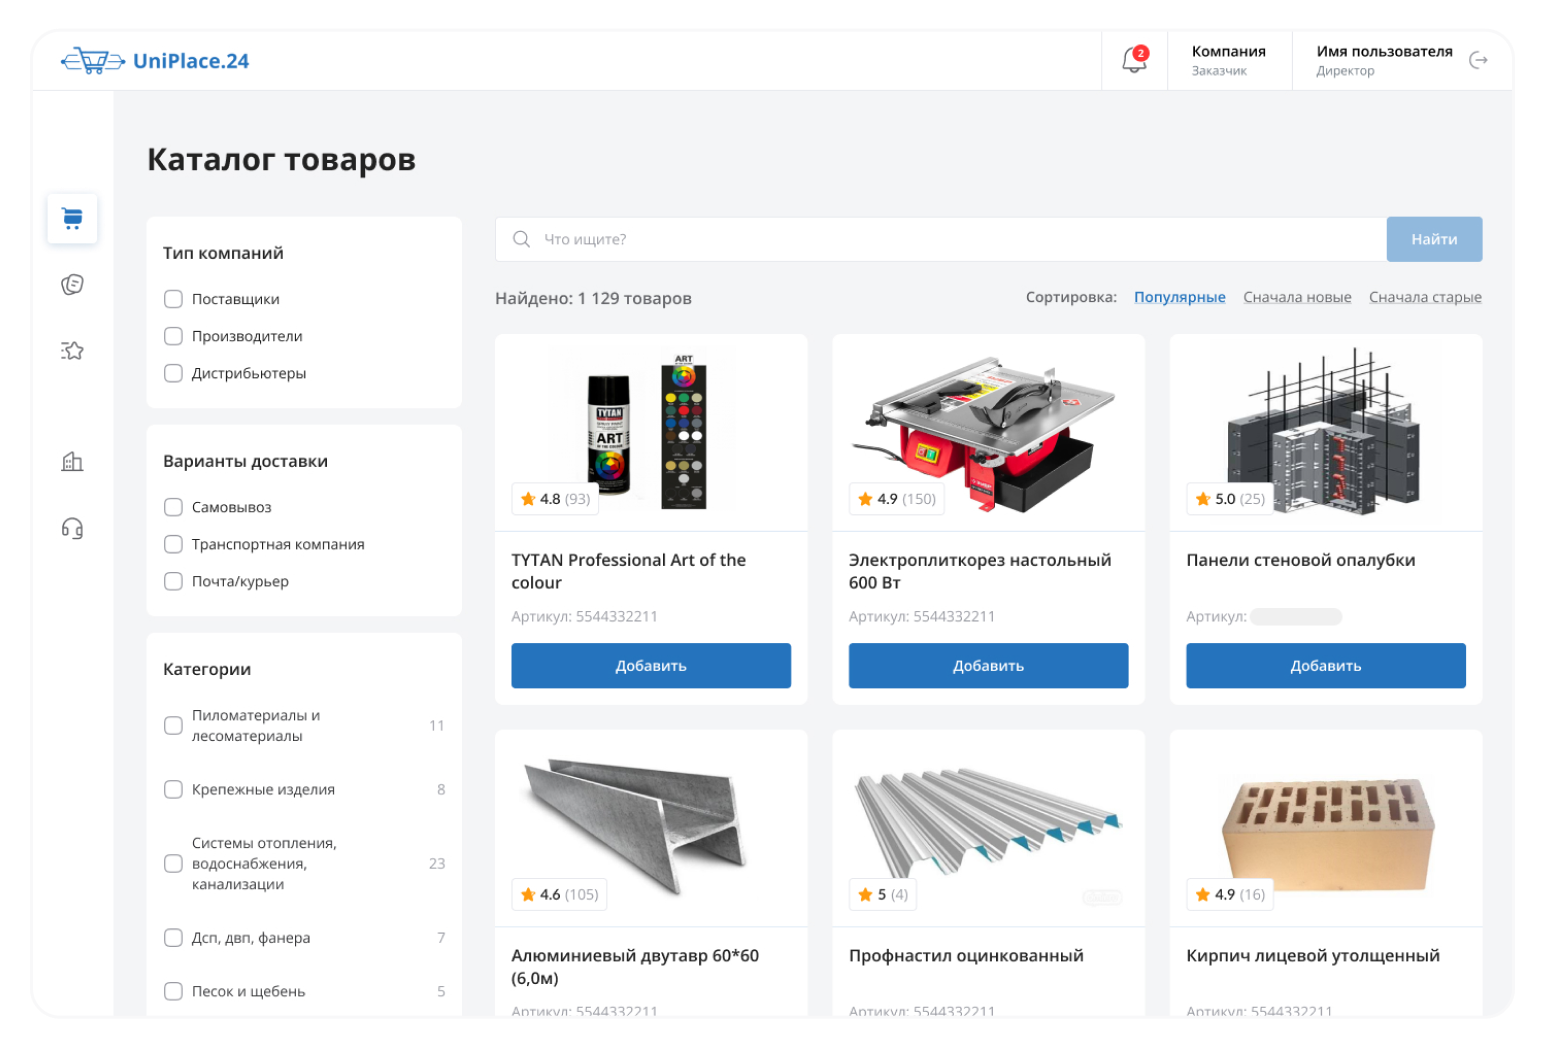This screenshot has height=1051, width=1542.
Task: Check the Самовывоз delivery option
Action: pyautogui.click(x=173, y=507)
